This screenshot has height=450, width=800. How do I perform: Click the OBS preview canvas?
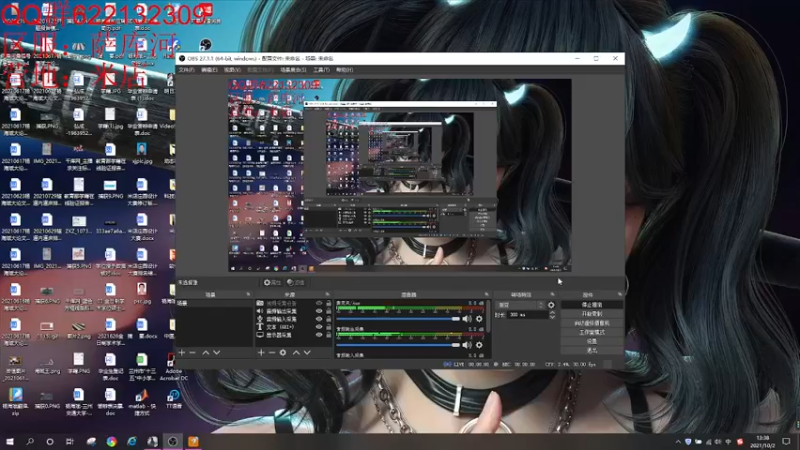pyautogui.click(x=399, y=175)
